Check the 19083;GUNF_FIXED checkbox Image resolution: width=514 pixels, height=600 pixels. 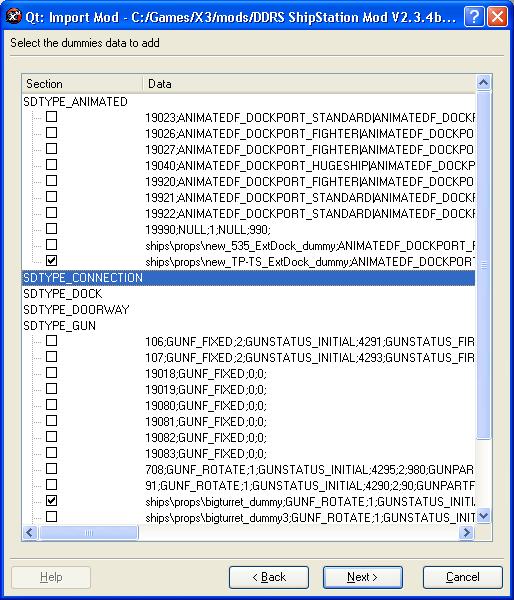point(51,453)
